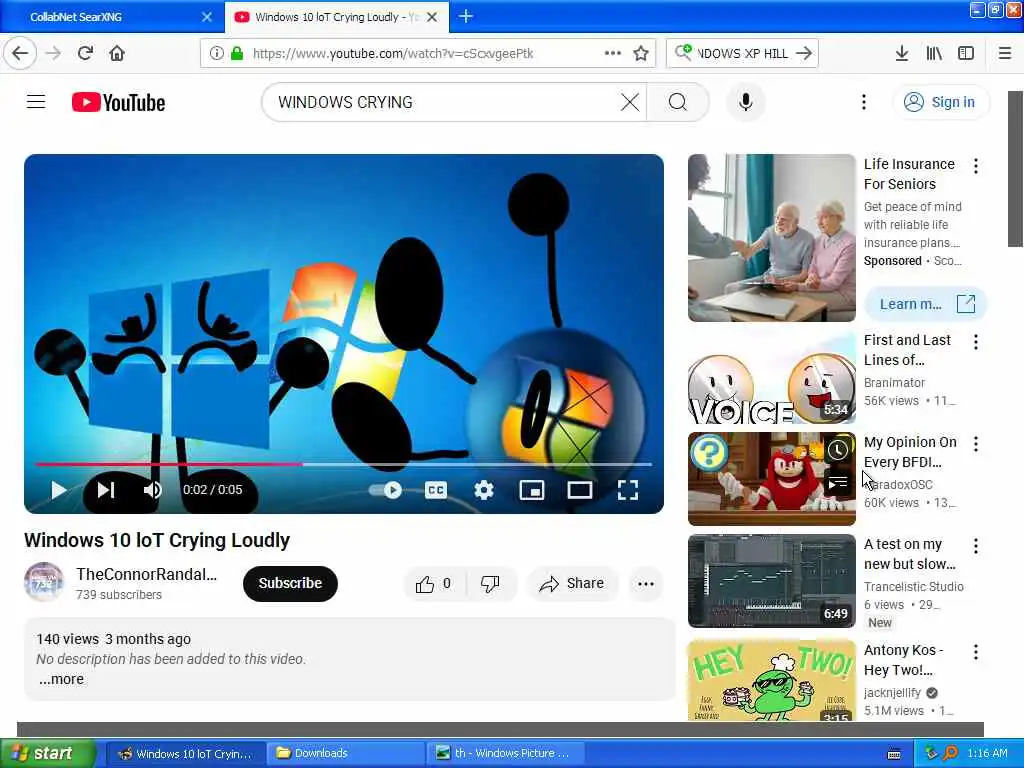The image size is (1024, 768).
Task: Search with voice microphone button
Action: (x=746, y=102)
